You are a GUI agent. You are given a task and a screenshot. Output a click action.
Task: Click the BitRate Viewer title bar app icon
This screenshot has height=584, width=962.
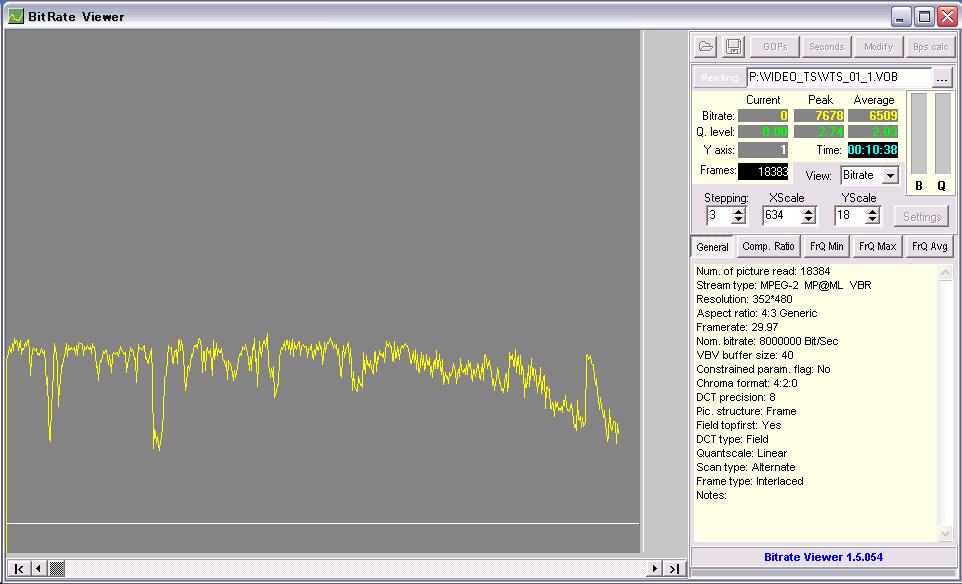[16, 17]
